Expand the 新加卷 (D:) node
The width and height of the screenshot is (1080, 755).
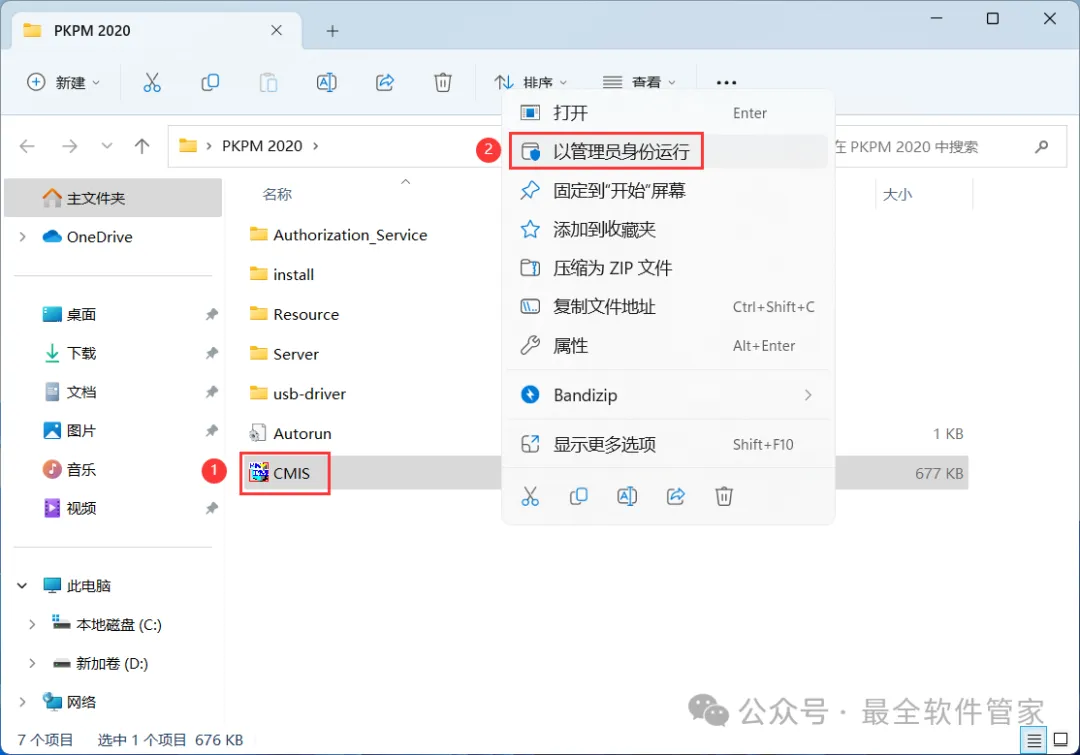point(32,663)
